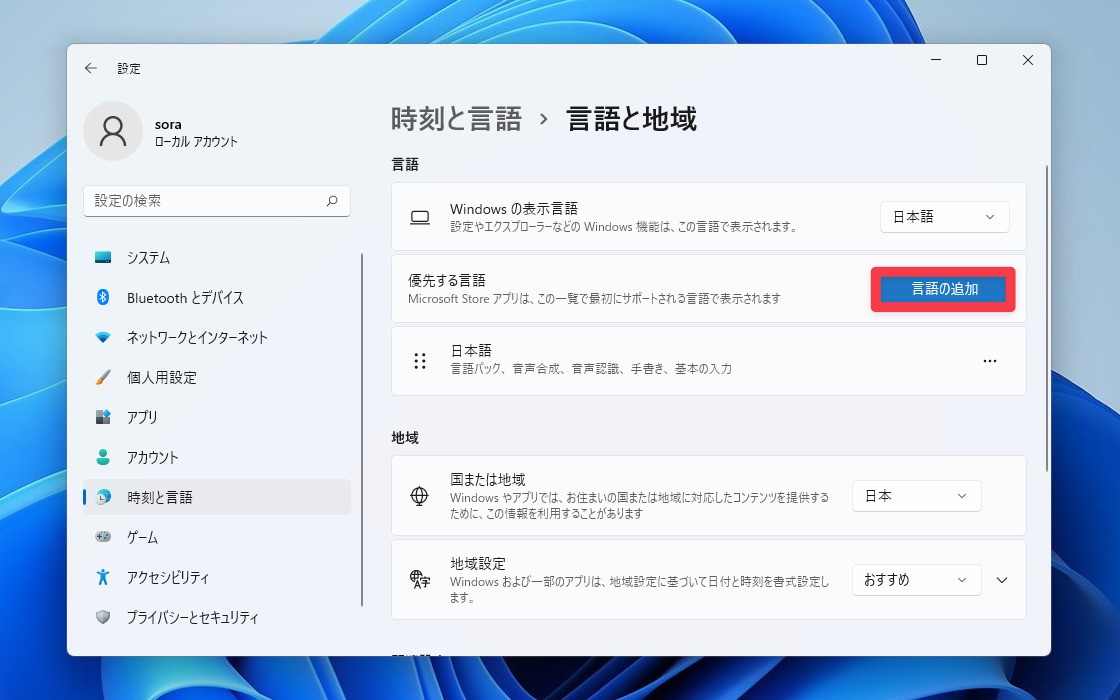Click the 言語 section heading
This screenshot has height=700, width=1120.
click(x=405, y=164)
